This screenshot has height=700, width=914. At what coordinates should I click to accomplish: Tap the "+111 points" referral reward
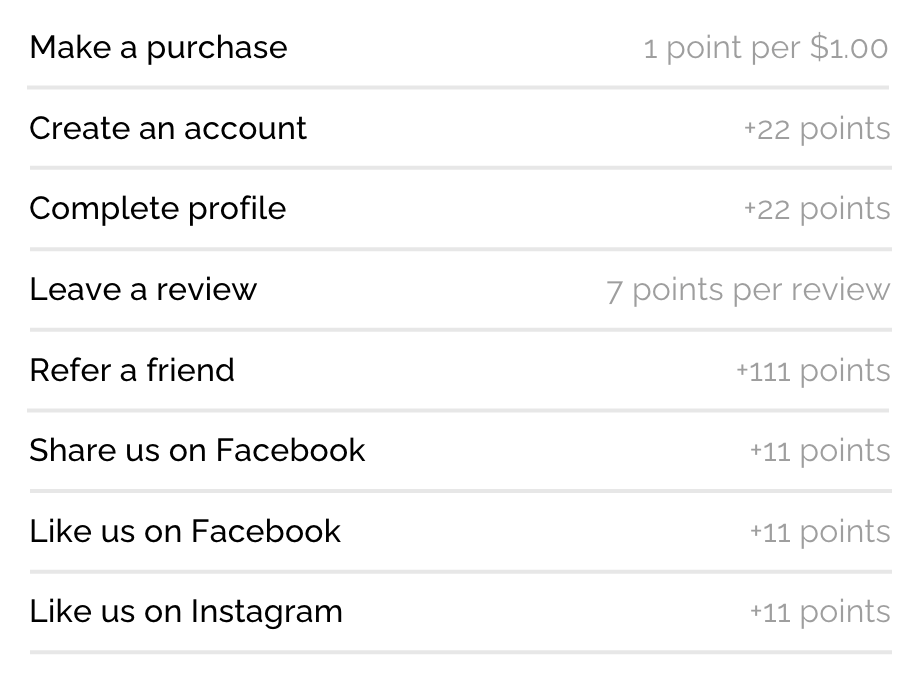(x=812, y=371)
